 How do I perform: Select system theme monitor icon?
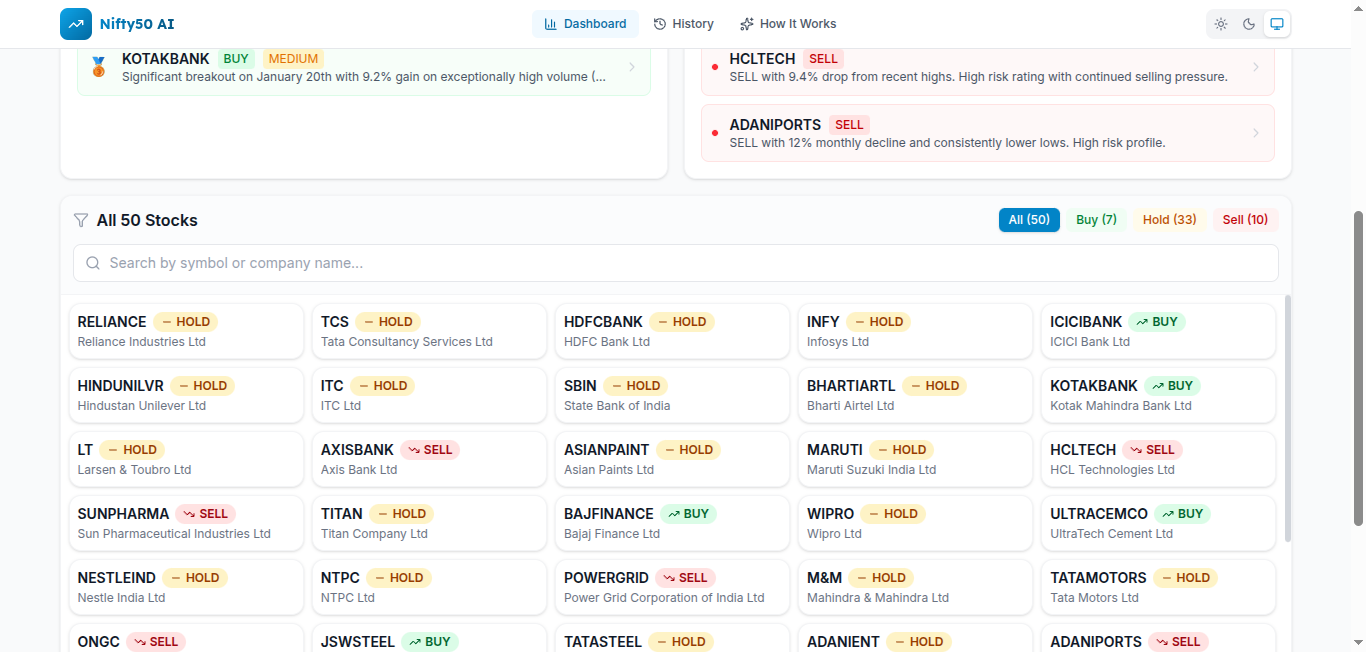pyautogui.click(x=1276, y=24)
